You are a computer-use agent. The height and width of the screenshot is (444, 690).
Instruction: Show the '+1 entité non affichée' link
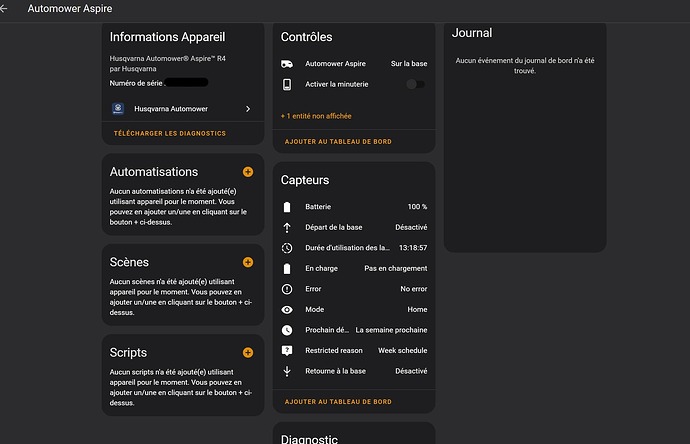316,116
